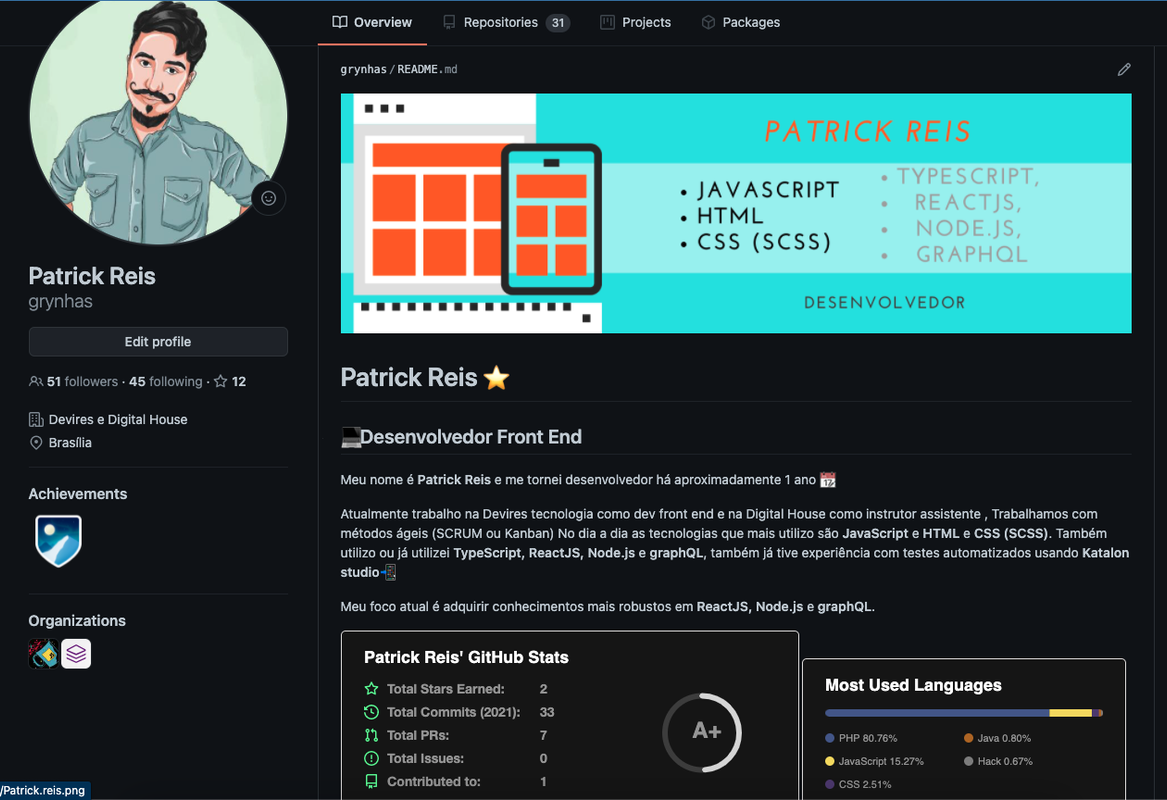This screenshot has height=800, width=1167.
Task: Click the CSS 2.51% purple dot
Action: (830, 784)
